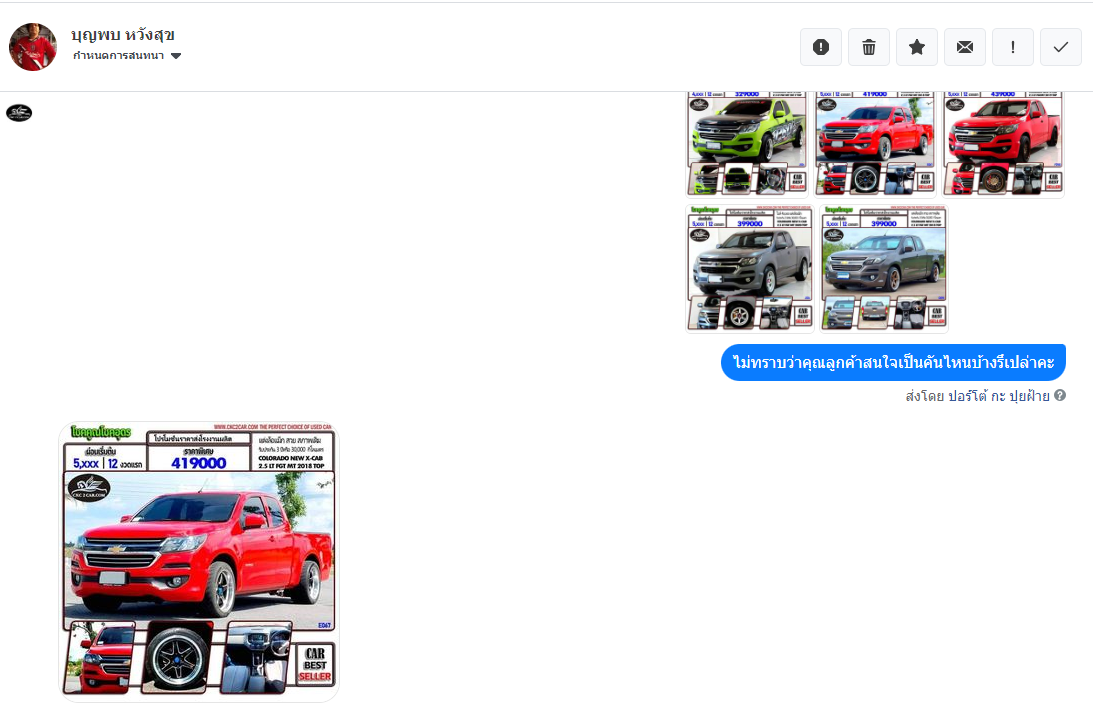
Task: Click the page logo avatar at left
Action: 19,113
